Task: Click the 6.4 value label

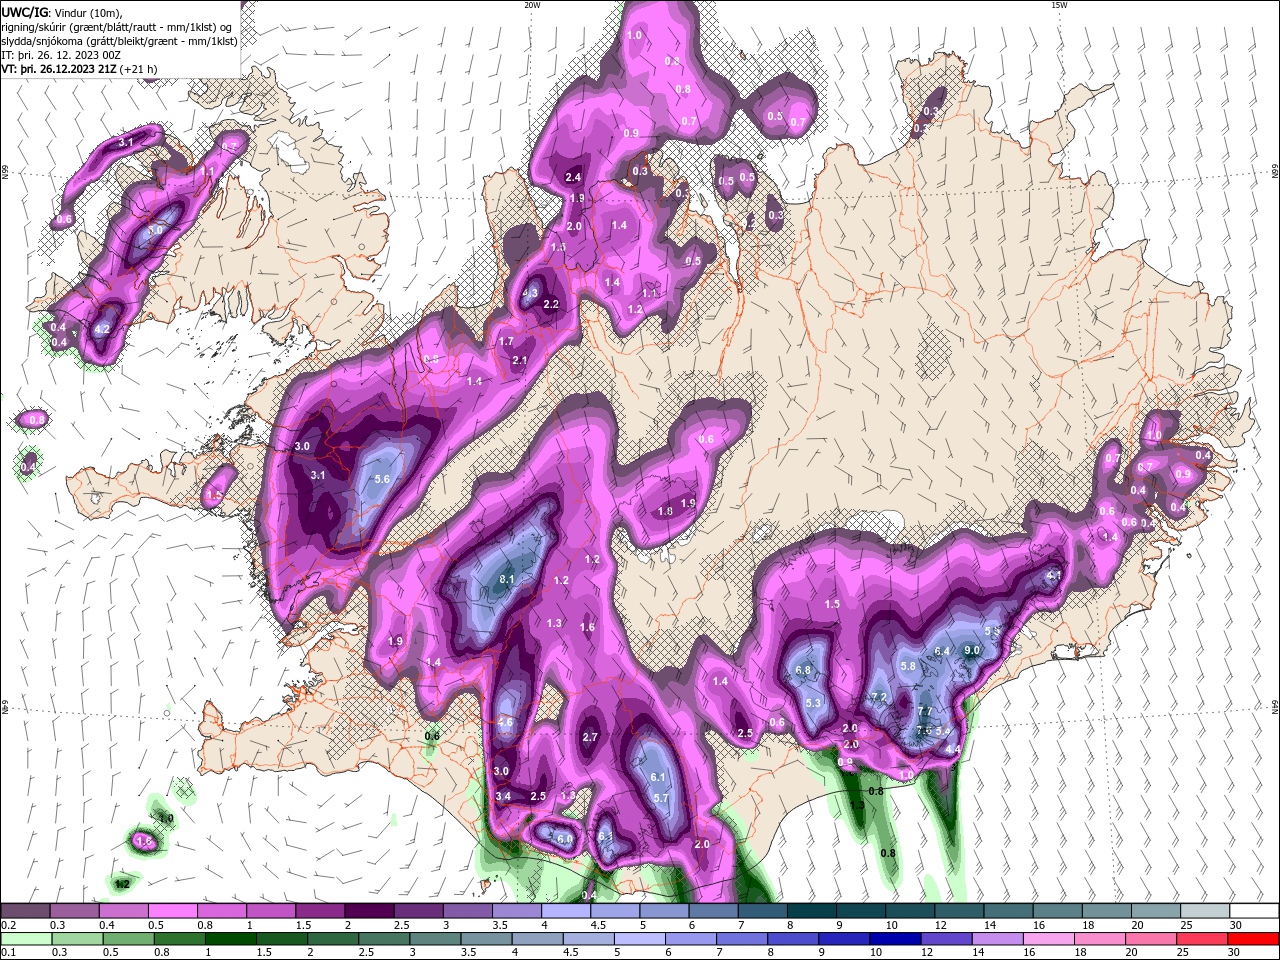Action: [942, 651]
